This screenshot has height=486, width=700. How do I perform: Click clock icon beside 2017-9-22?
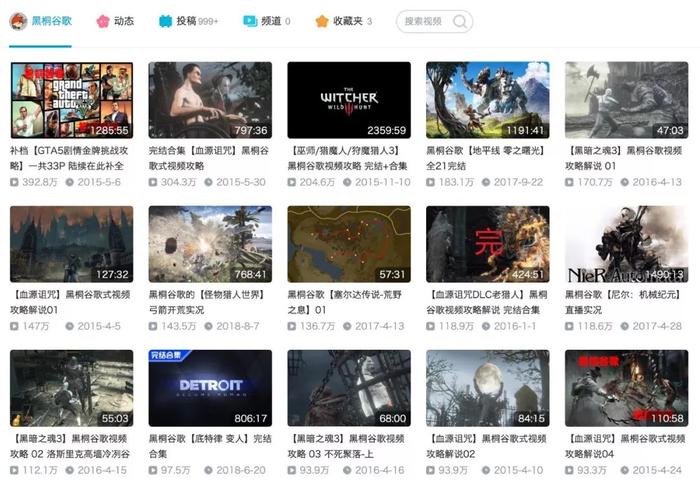(x=486, y=182)
